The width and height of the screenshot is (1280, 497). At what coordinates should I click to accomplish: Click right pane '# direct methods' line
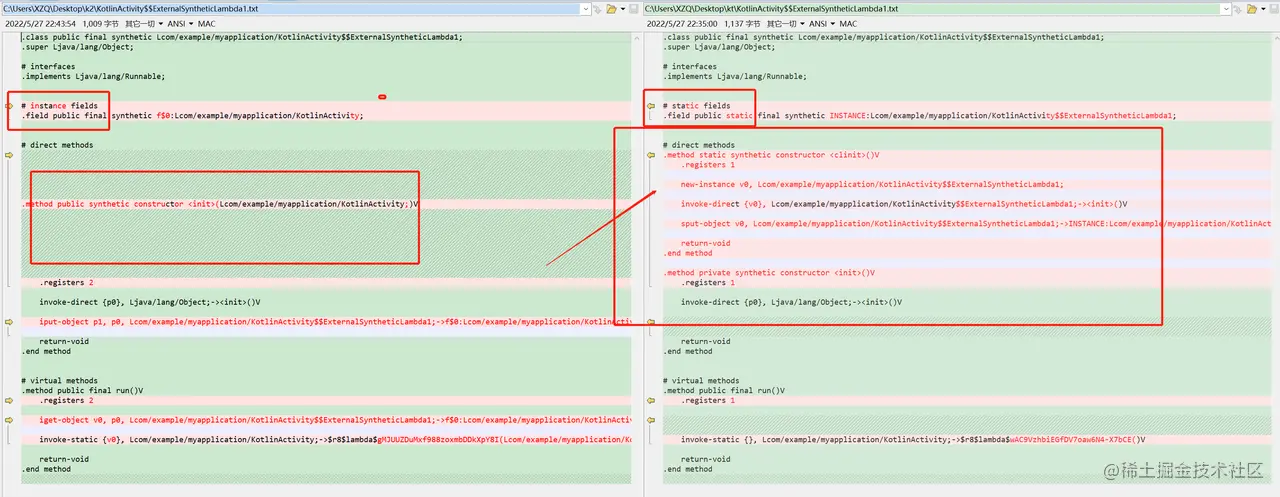698,145
